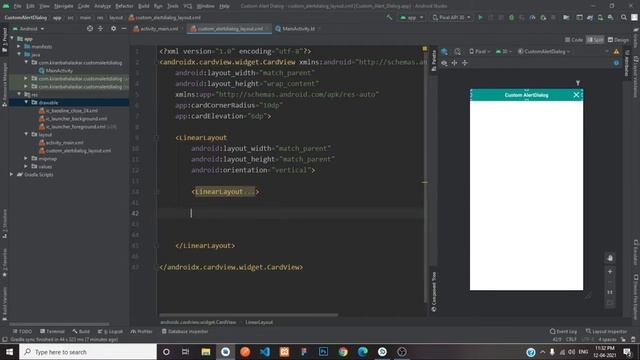Click LinearLayout in the editor breadcrumb
Image resolution: width=640 pixels, height=360 pixels.
pyautogui.click(x=259, y=322)
